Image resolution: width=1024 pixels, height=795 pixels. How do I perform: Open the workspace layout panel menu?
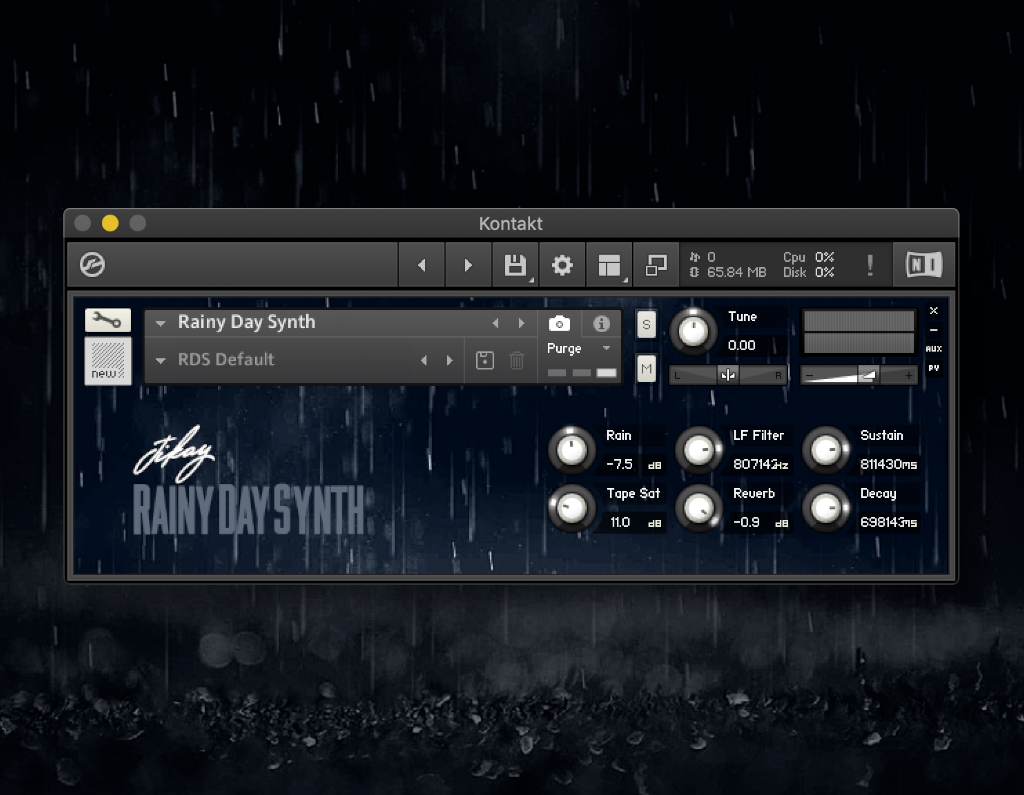(x=609, y=265)
